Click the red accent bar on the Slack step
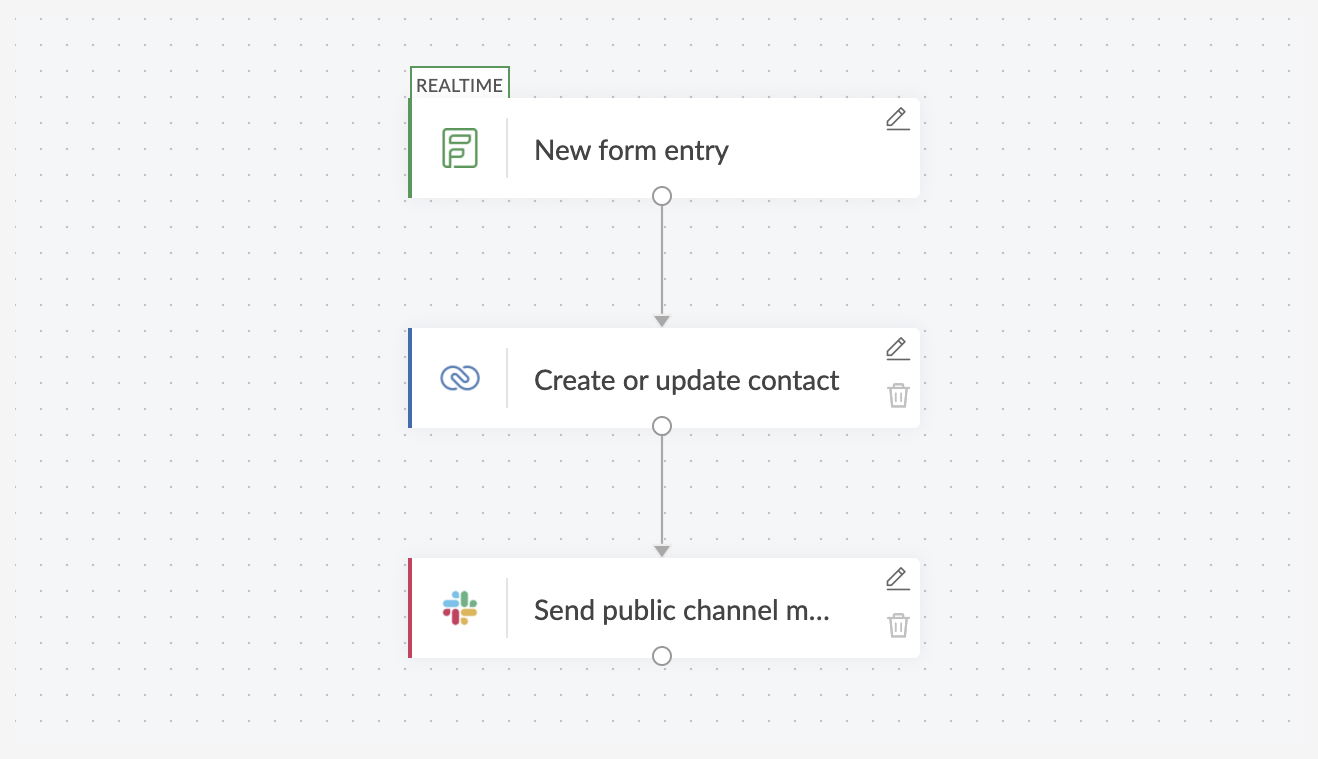This screenshot has width=1318, height=759. pos(410,608)
